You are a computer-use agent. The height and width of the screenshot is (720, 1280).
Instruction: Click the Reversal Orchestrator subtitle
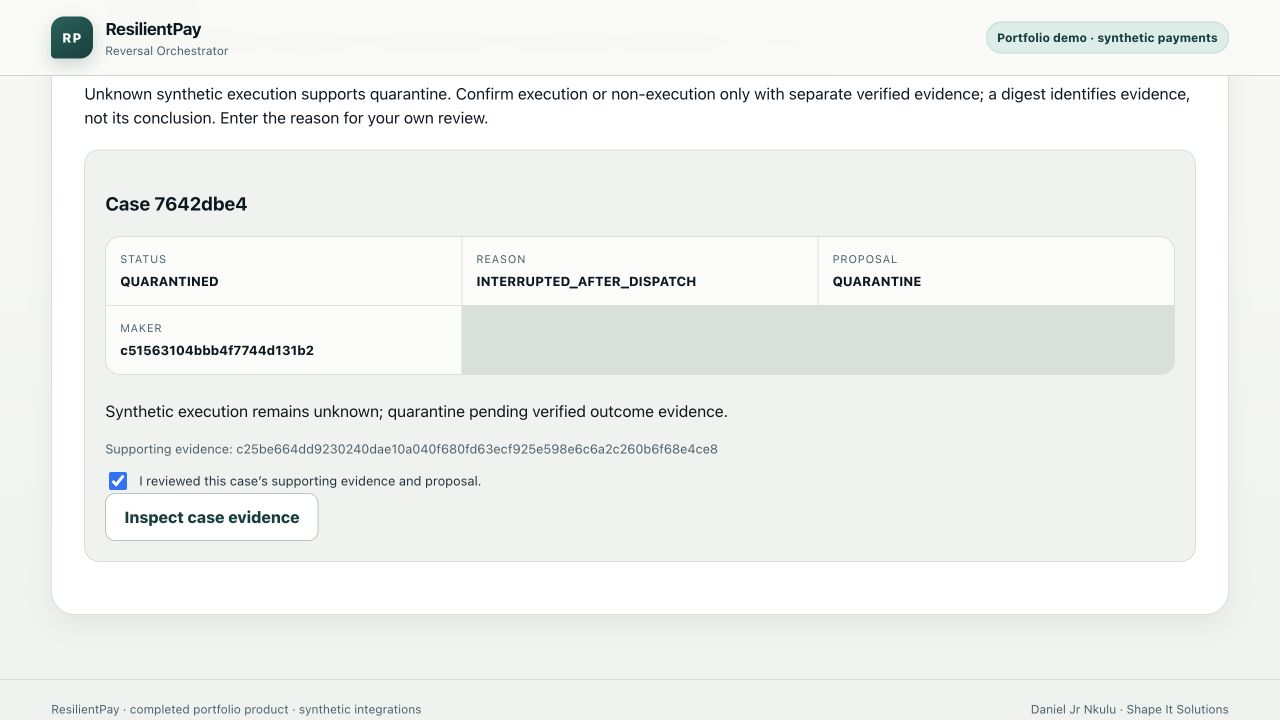pos(167,51)
